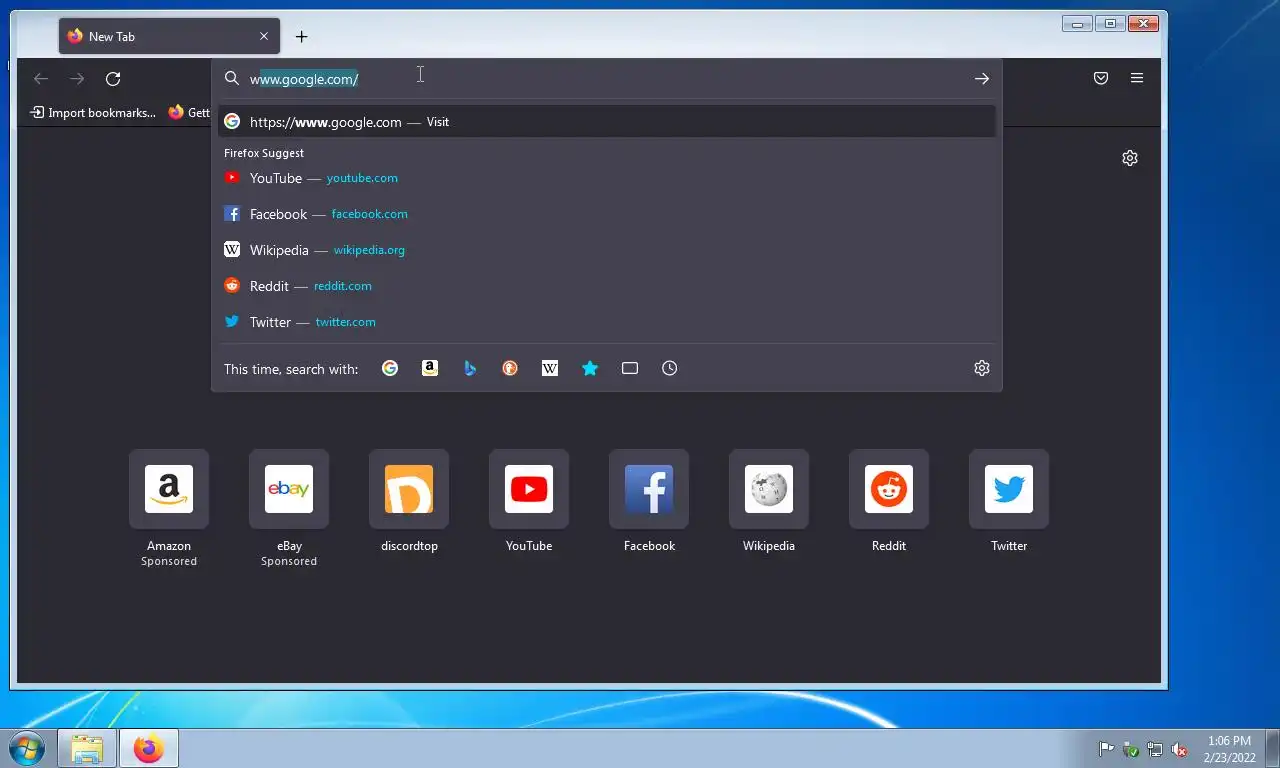Open the discordtop shortcut tile
The image size is (1280, 768).
(x=409, y=489)
